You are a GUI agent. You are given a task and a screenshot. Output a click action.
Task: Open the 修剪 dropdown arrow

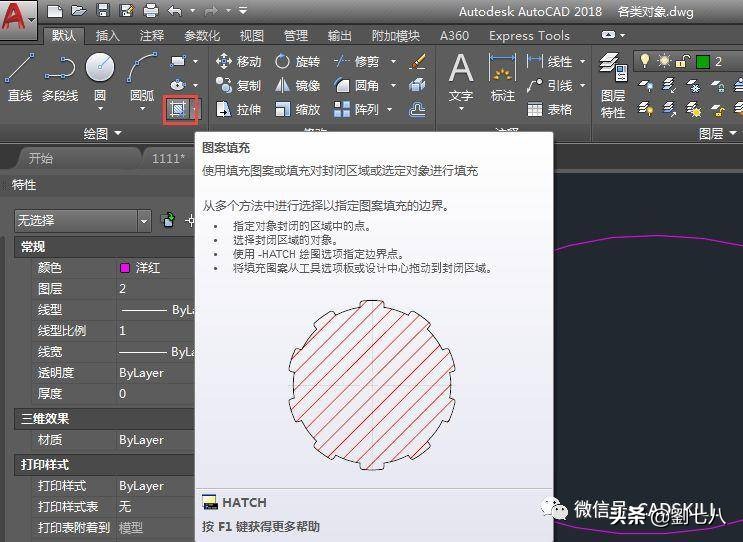pyautogui.click(x=393, y=61)
